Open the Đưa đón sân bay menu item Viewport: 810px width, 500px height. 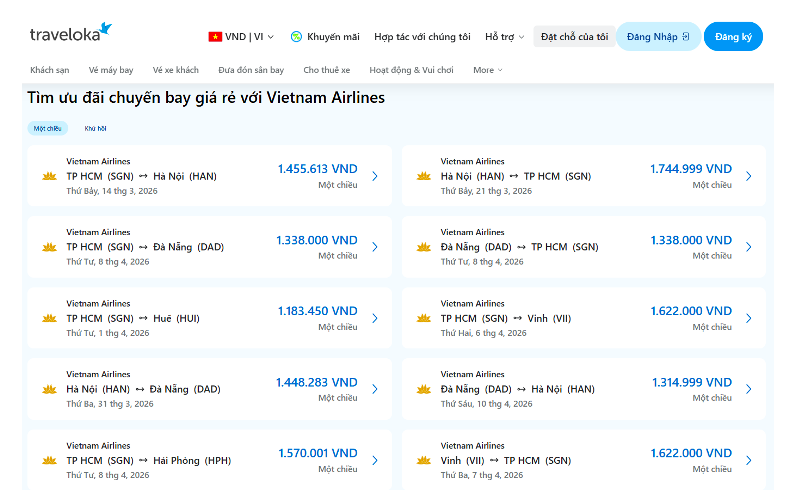(251, 70)
